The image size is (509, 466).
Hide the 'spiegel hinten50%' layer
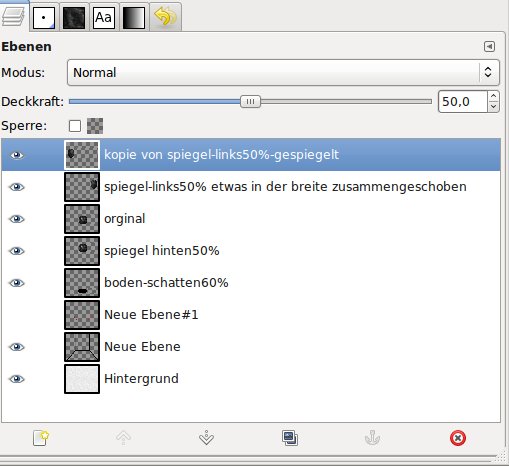coord(17,251)
